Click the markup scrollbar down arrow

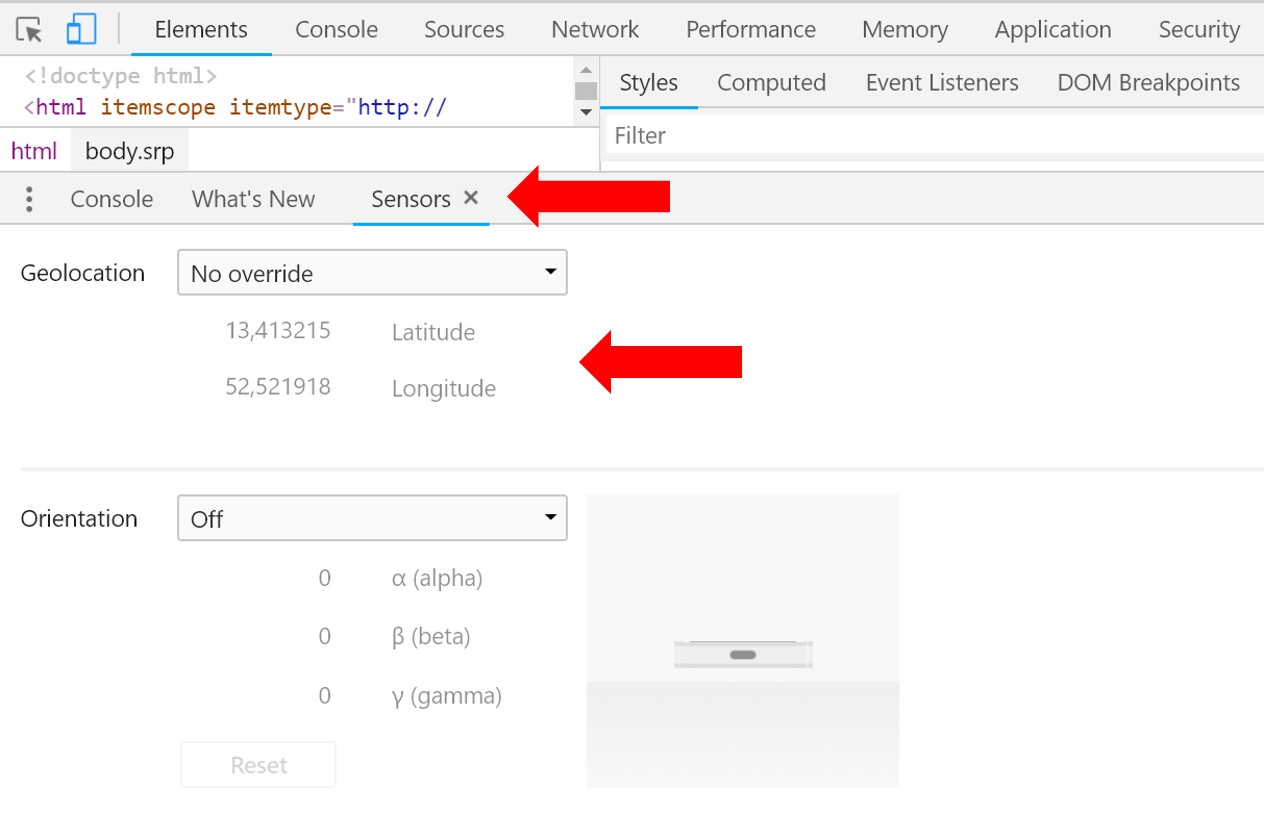(x=585, y=113)
